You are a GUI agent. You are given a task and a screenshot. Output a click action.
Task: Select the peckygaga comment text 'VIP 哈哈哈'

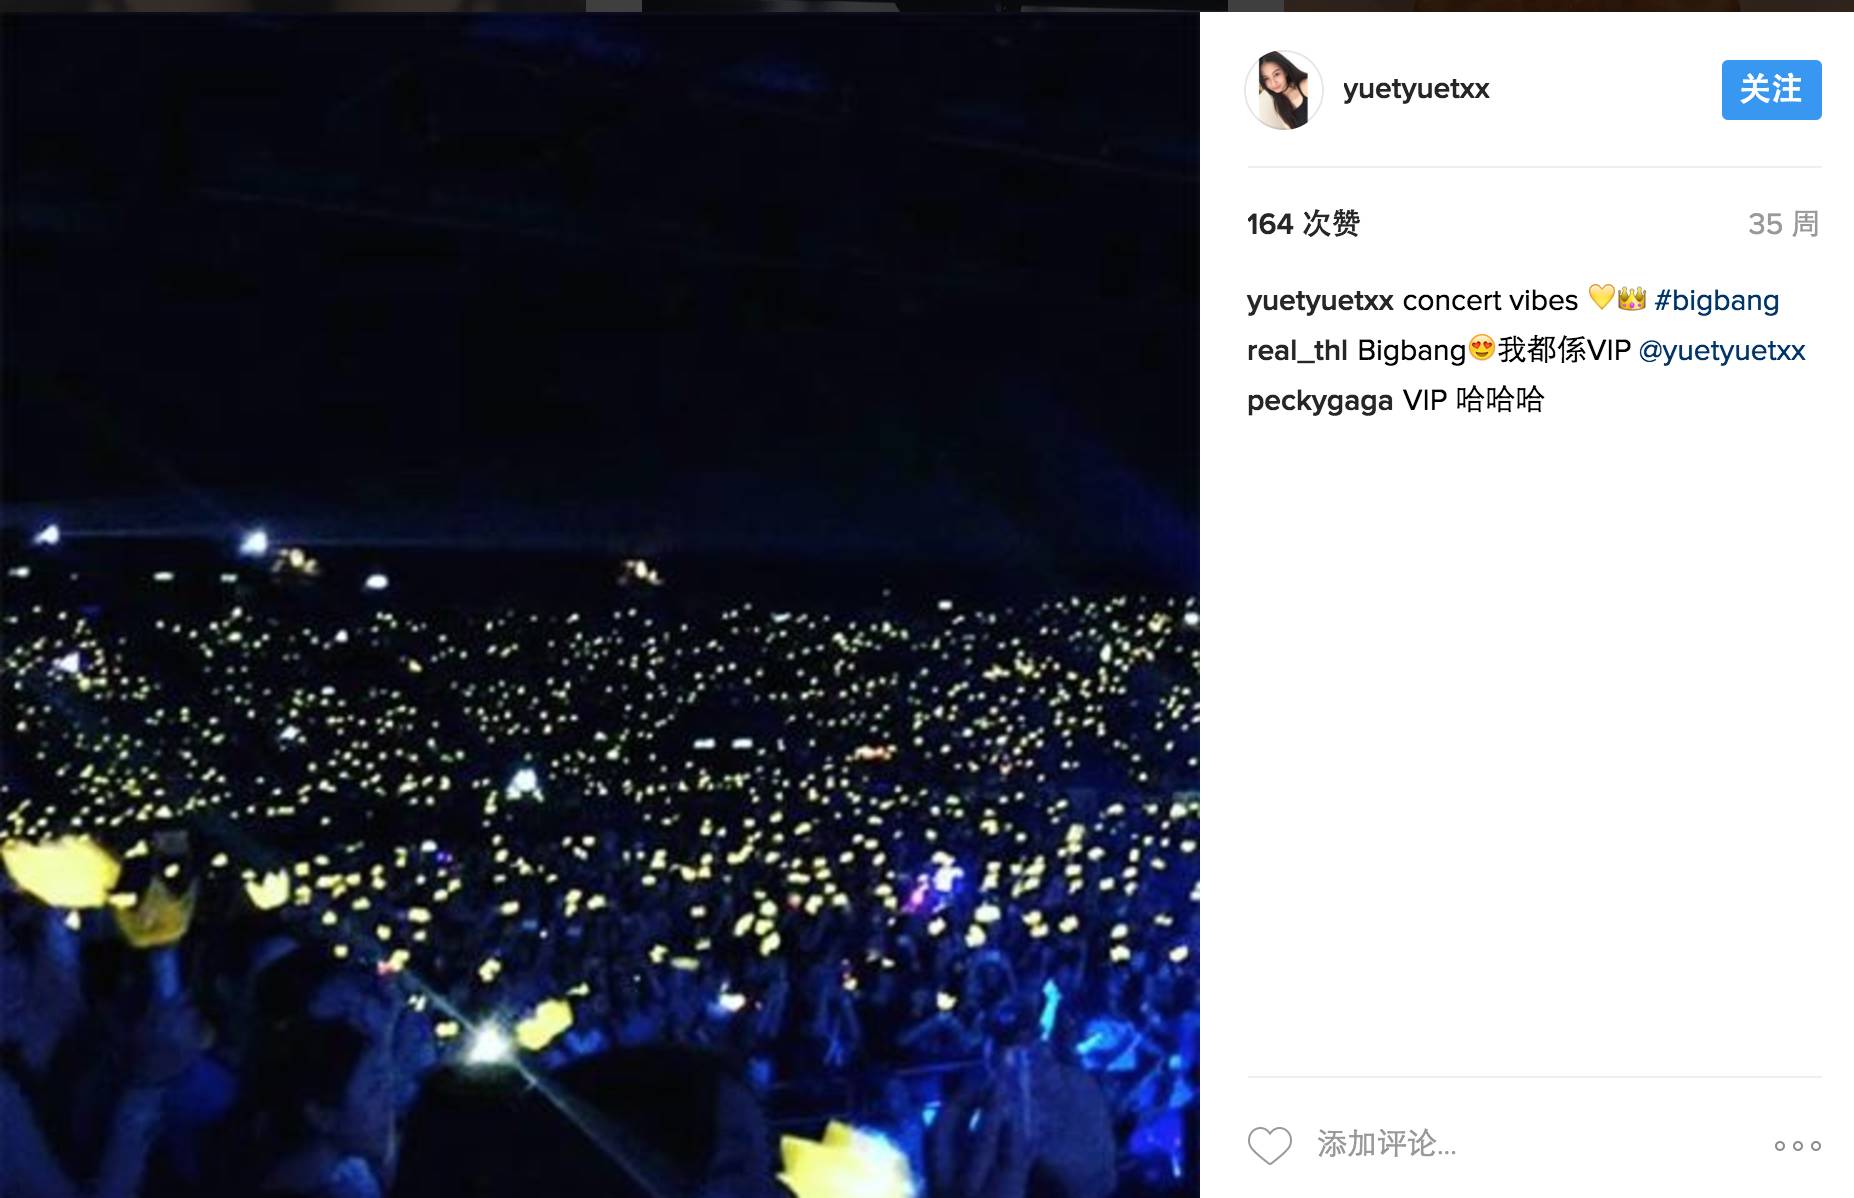[x=1474, y=400]
